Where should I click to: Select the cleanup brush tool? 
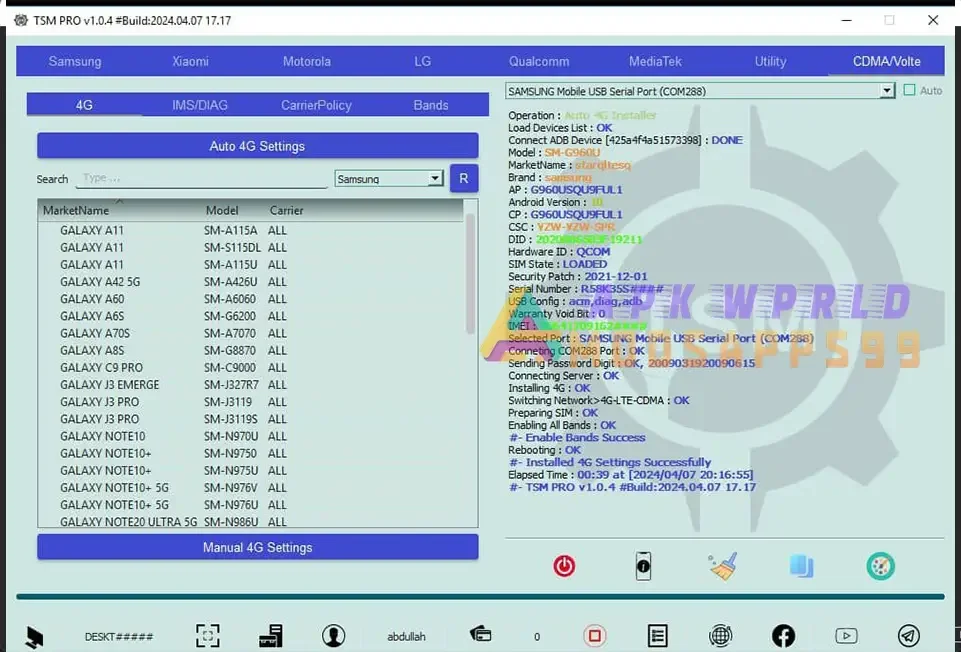[x=722, y=565]
